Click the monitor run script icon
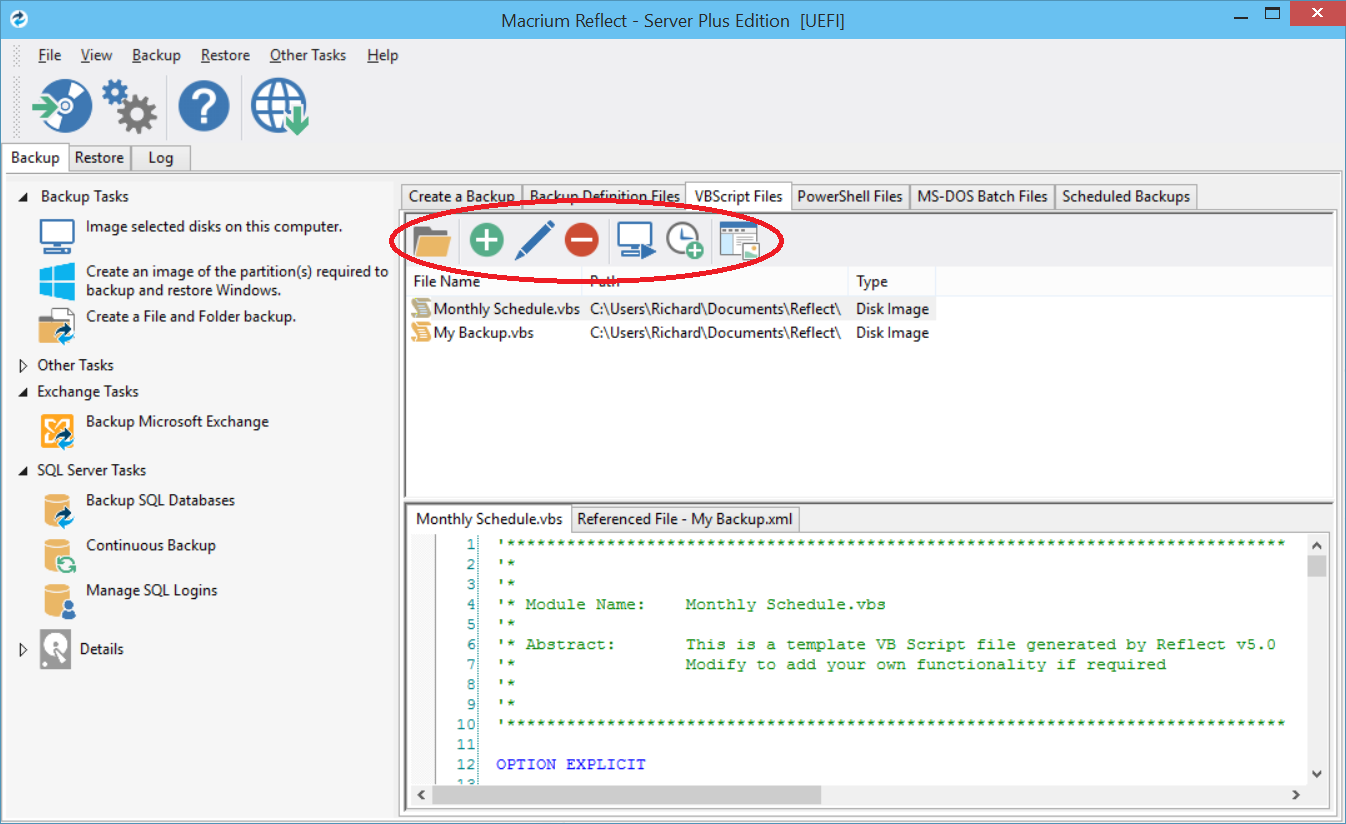 coord(635,240)
